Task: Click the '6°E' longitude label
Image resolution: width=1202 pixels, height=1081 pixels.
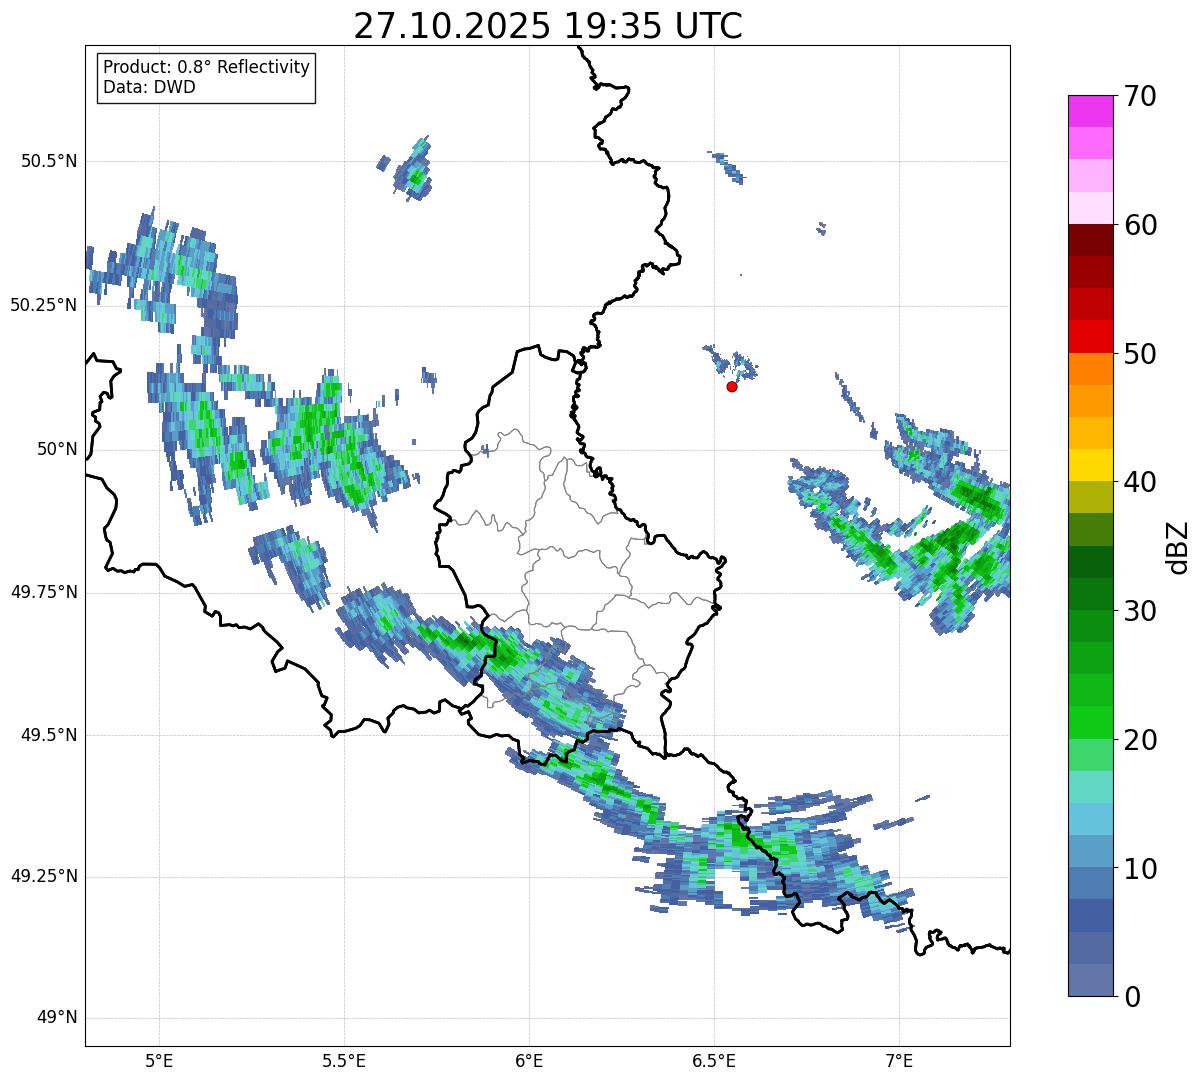Action: [x=529, y=1061]
